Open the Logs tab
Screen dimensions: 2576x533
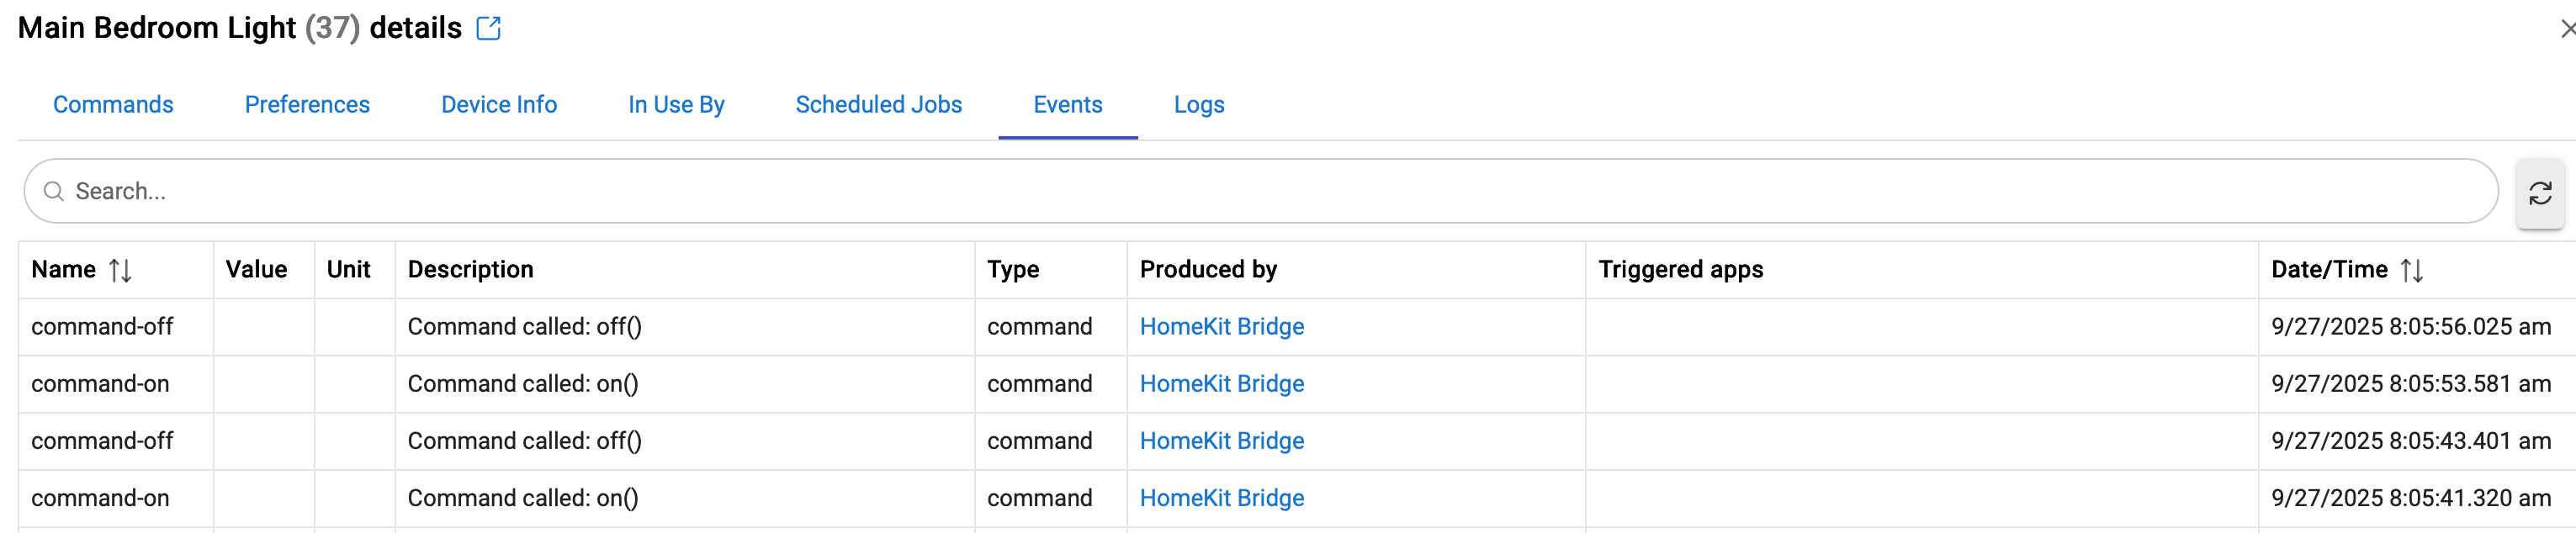pos(1198,105)
